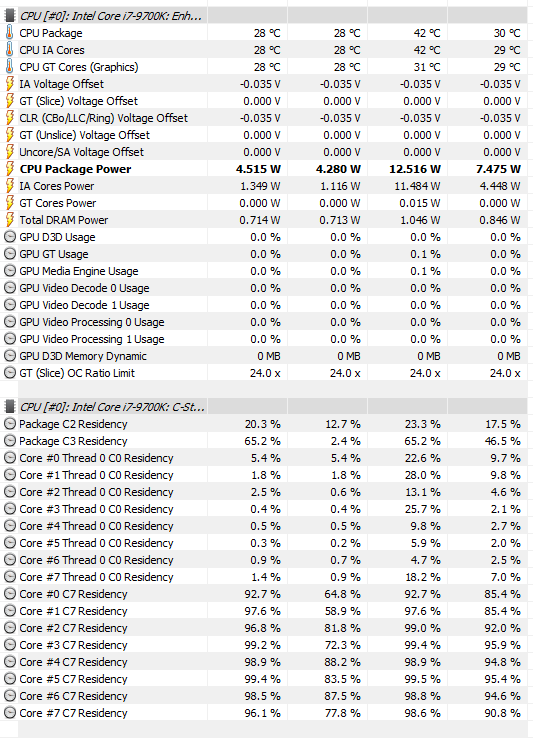Click the thermometer icon next to CPU IA Cores

[x=9, y=50]
